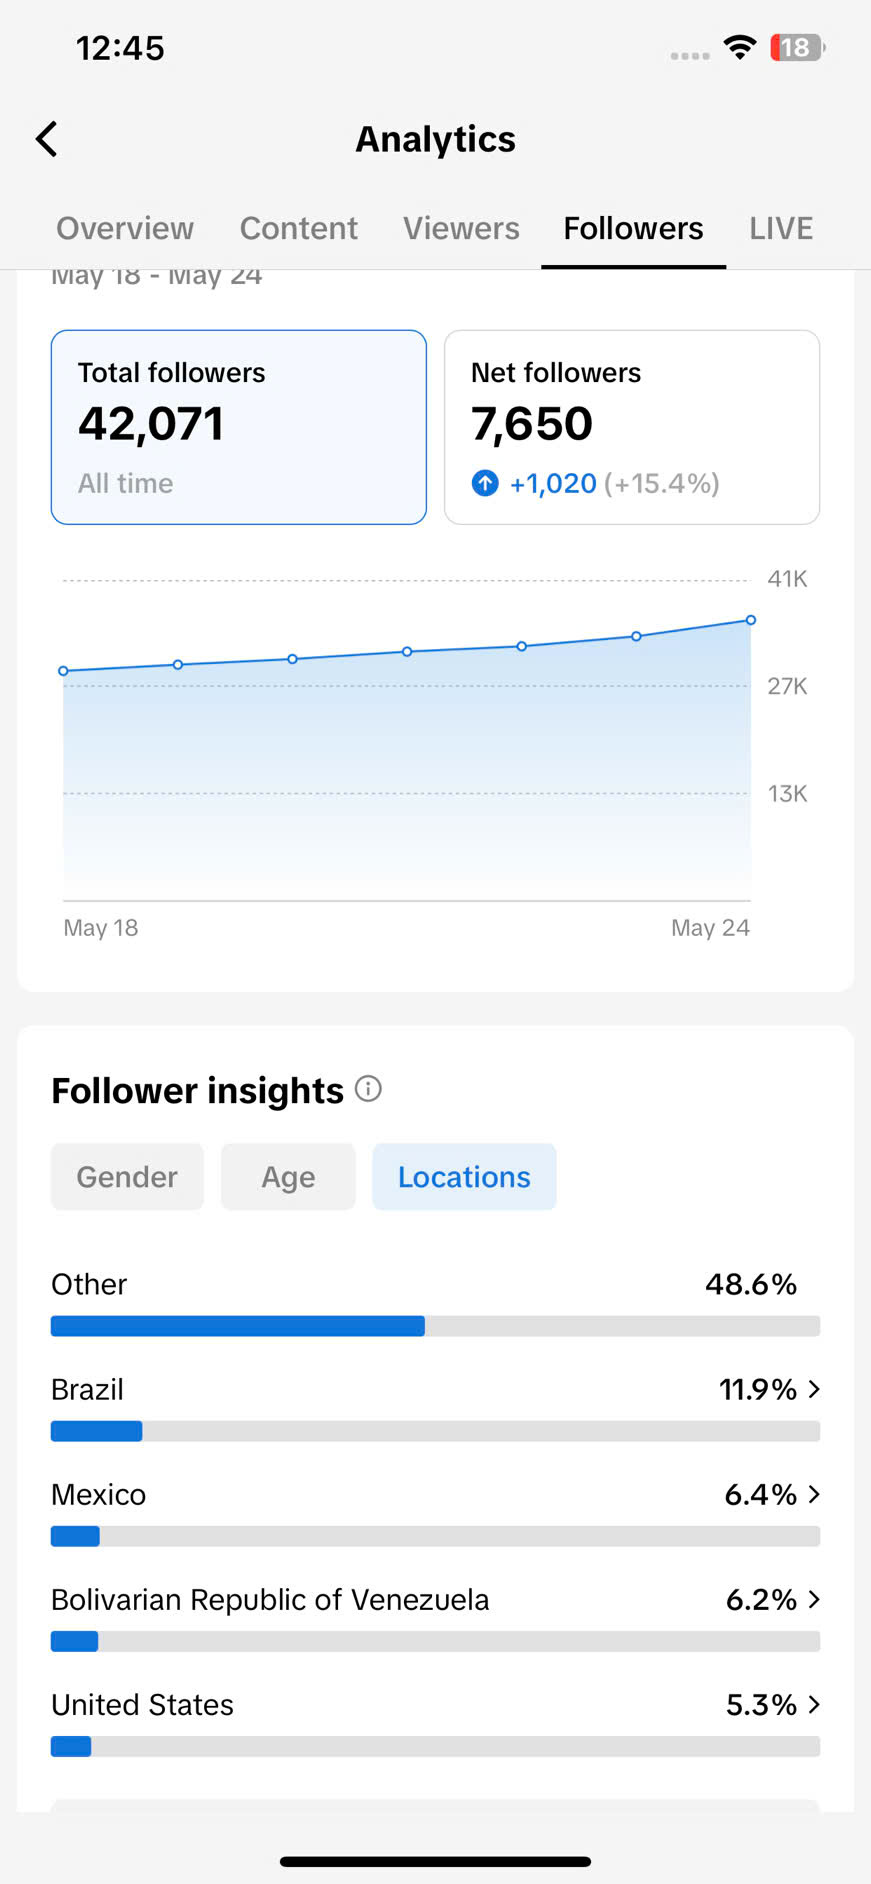Viewport: 871px width, 1884px height.
Task: Tap the back arrow icon
Action: point(47,139)
